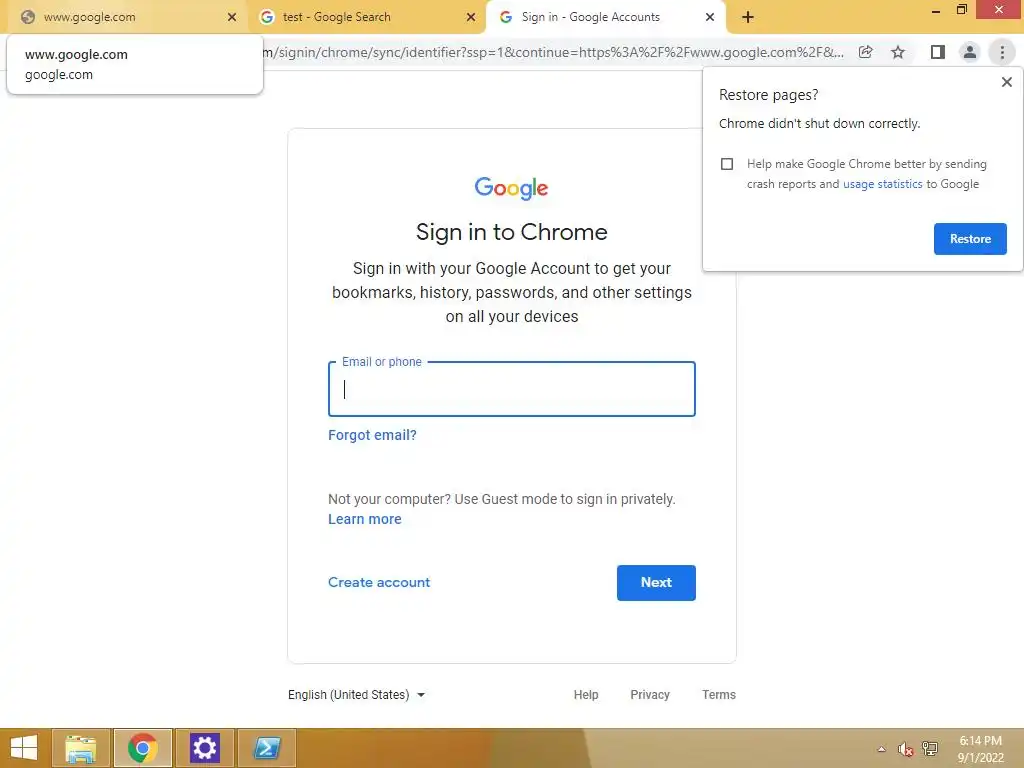Screen dimensions: 1024x768
Task: Click the blue Restore button
Action: coord(970,239)
